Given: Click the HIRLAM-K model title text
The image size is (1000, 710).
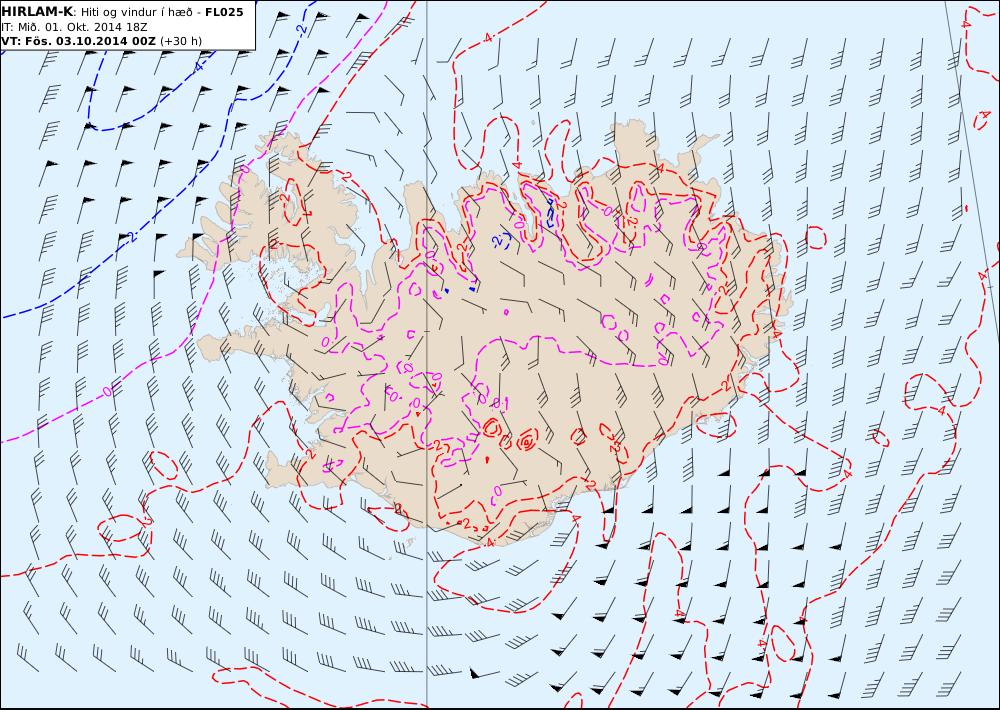Looking at the screenshot, I should click(x=37, y=12).
